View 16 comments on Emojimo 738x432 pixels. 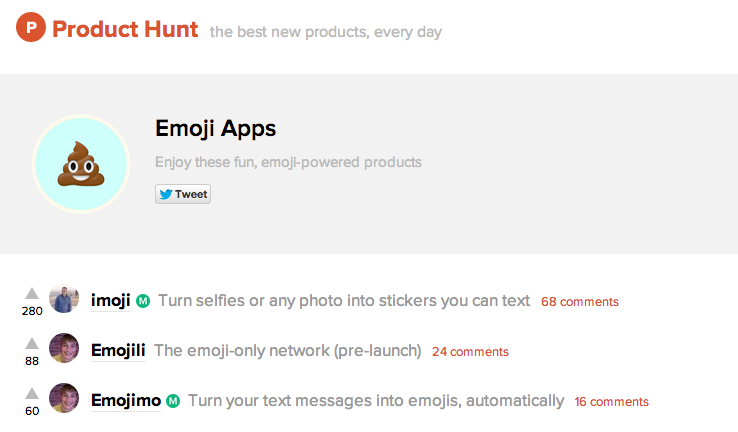[x=611, y=401]
